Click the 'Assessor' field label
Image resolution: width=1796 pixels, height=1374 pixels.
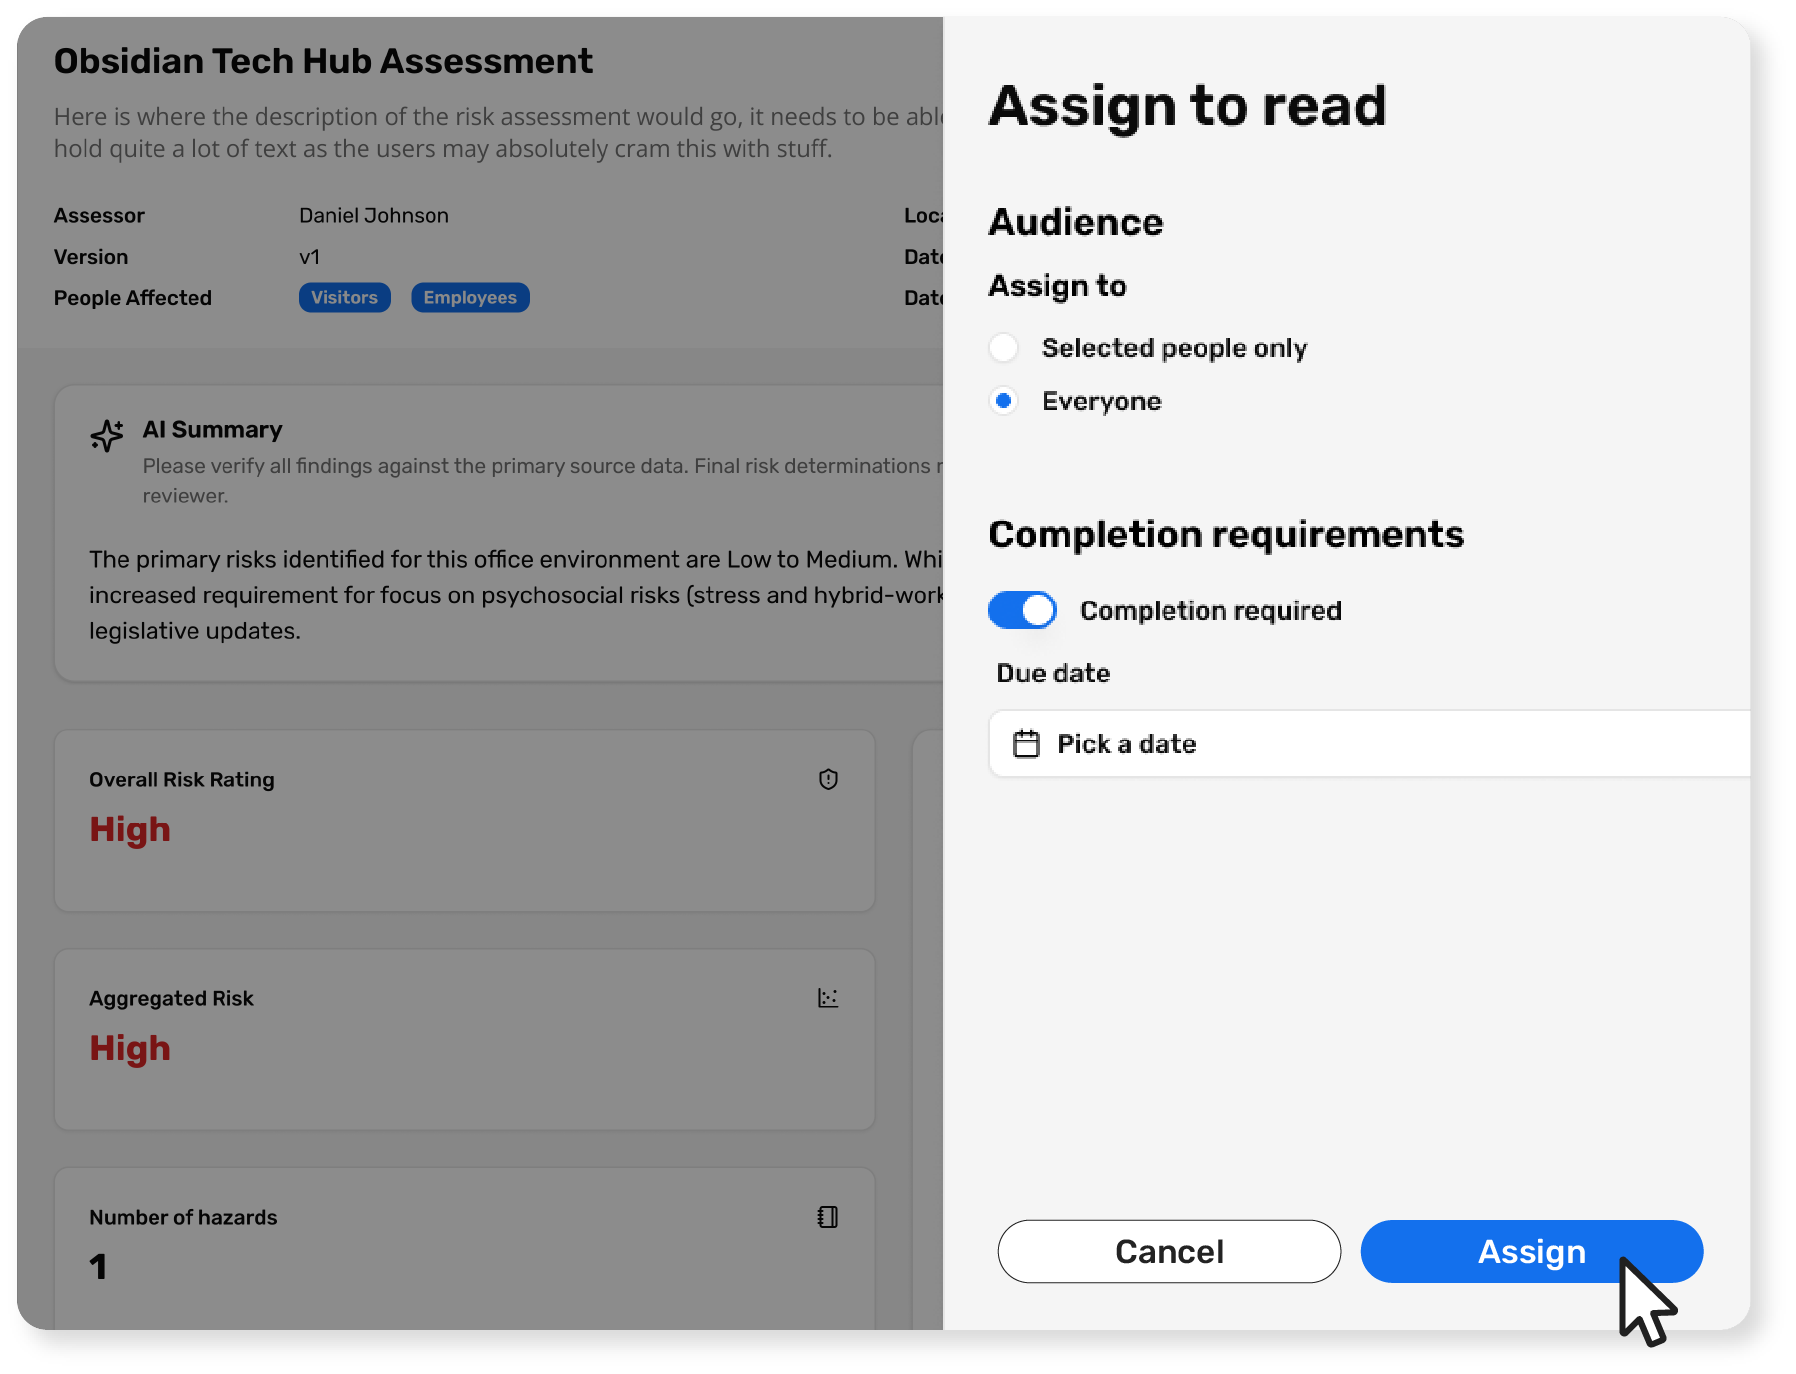click(99, 216)
